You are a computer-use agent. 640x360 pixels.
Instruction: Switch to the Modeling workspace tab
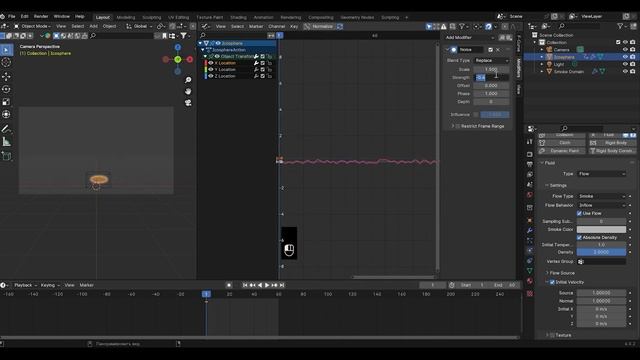click(x=126, y=18)
